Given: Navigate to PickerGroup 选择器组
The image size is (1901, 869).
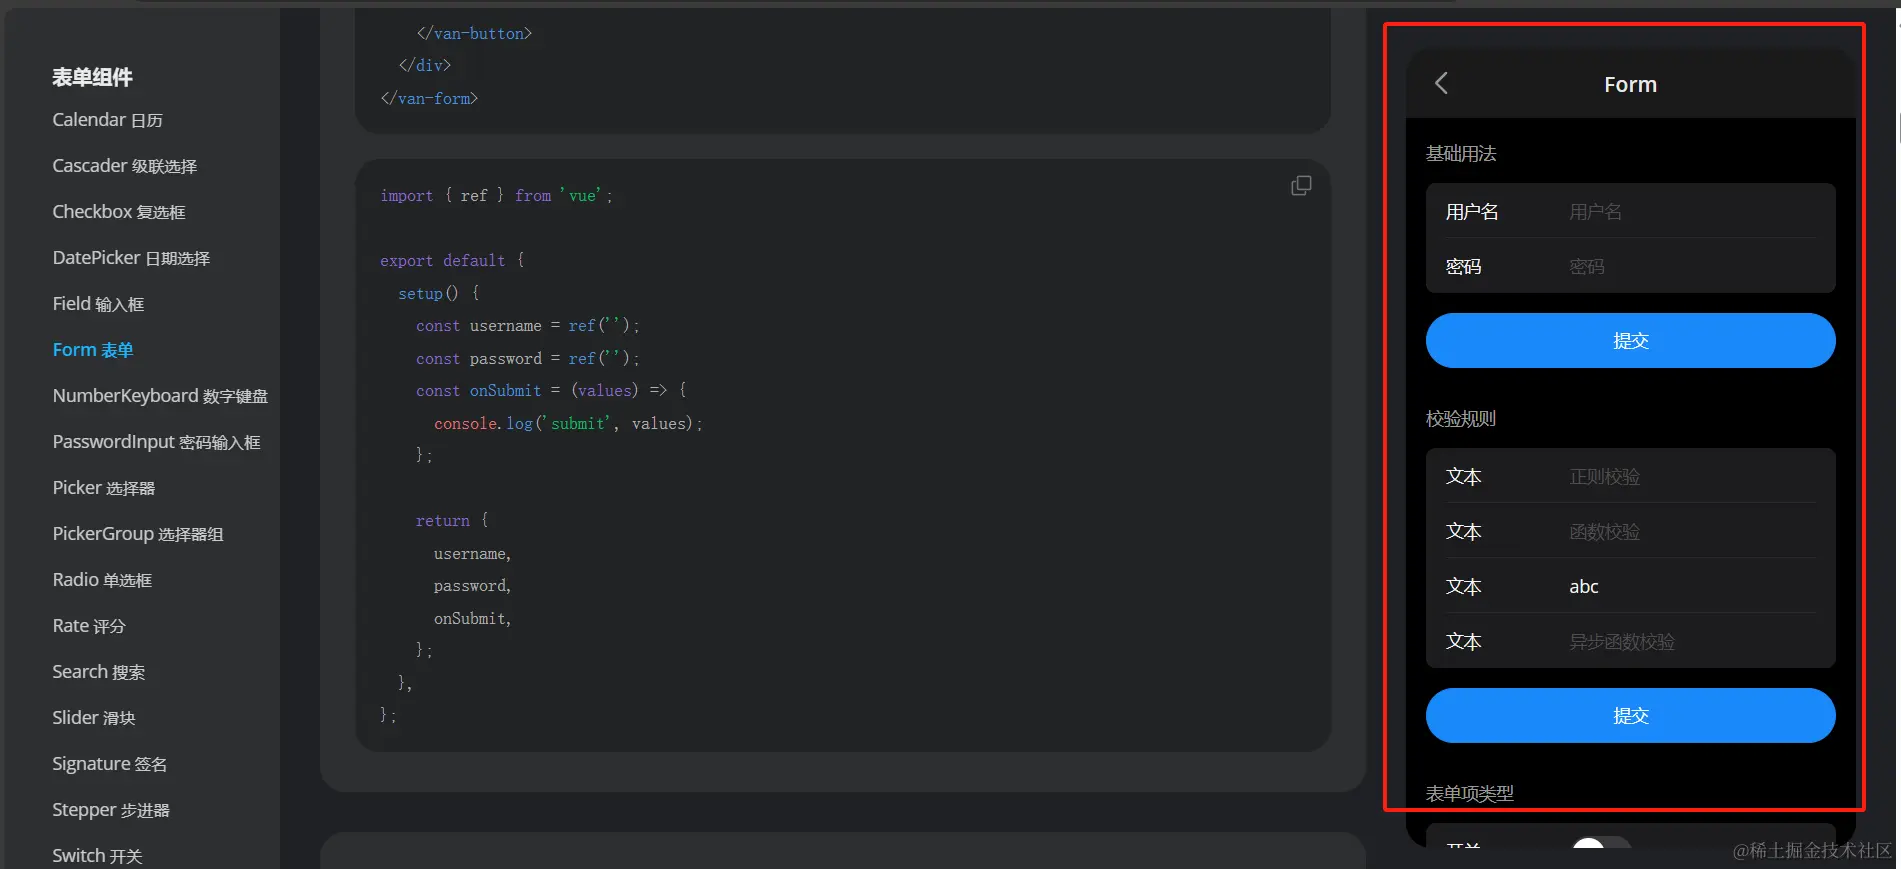Looking at the screenshot, I should [x=138, y=534].
